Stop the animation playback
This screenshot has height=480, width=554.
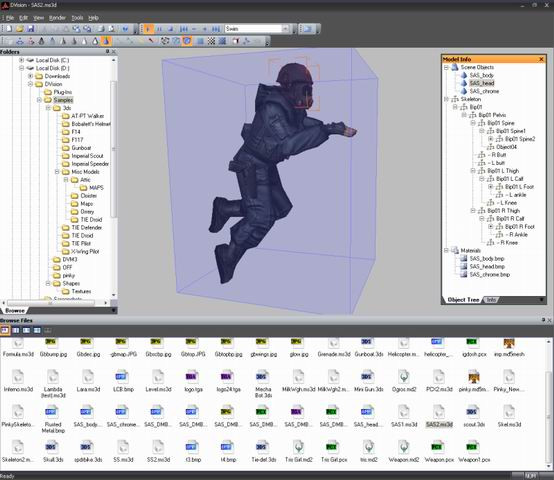pyautogui.click(x=170, y=29)
